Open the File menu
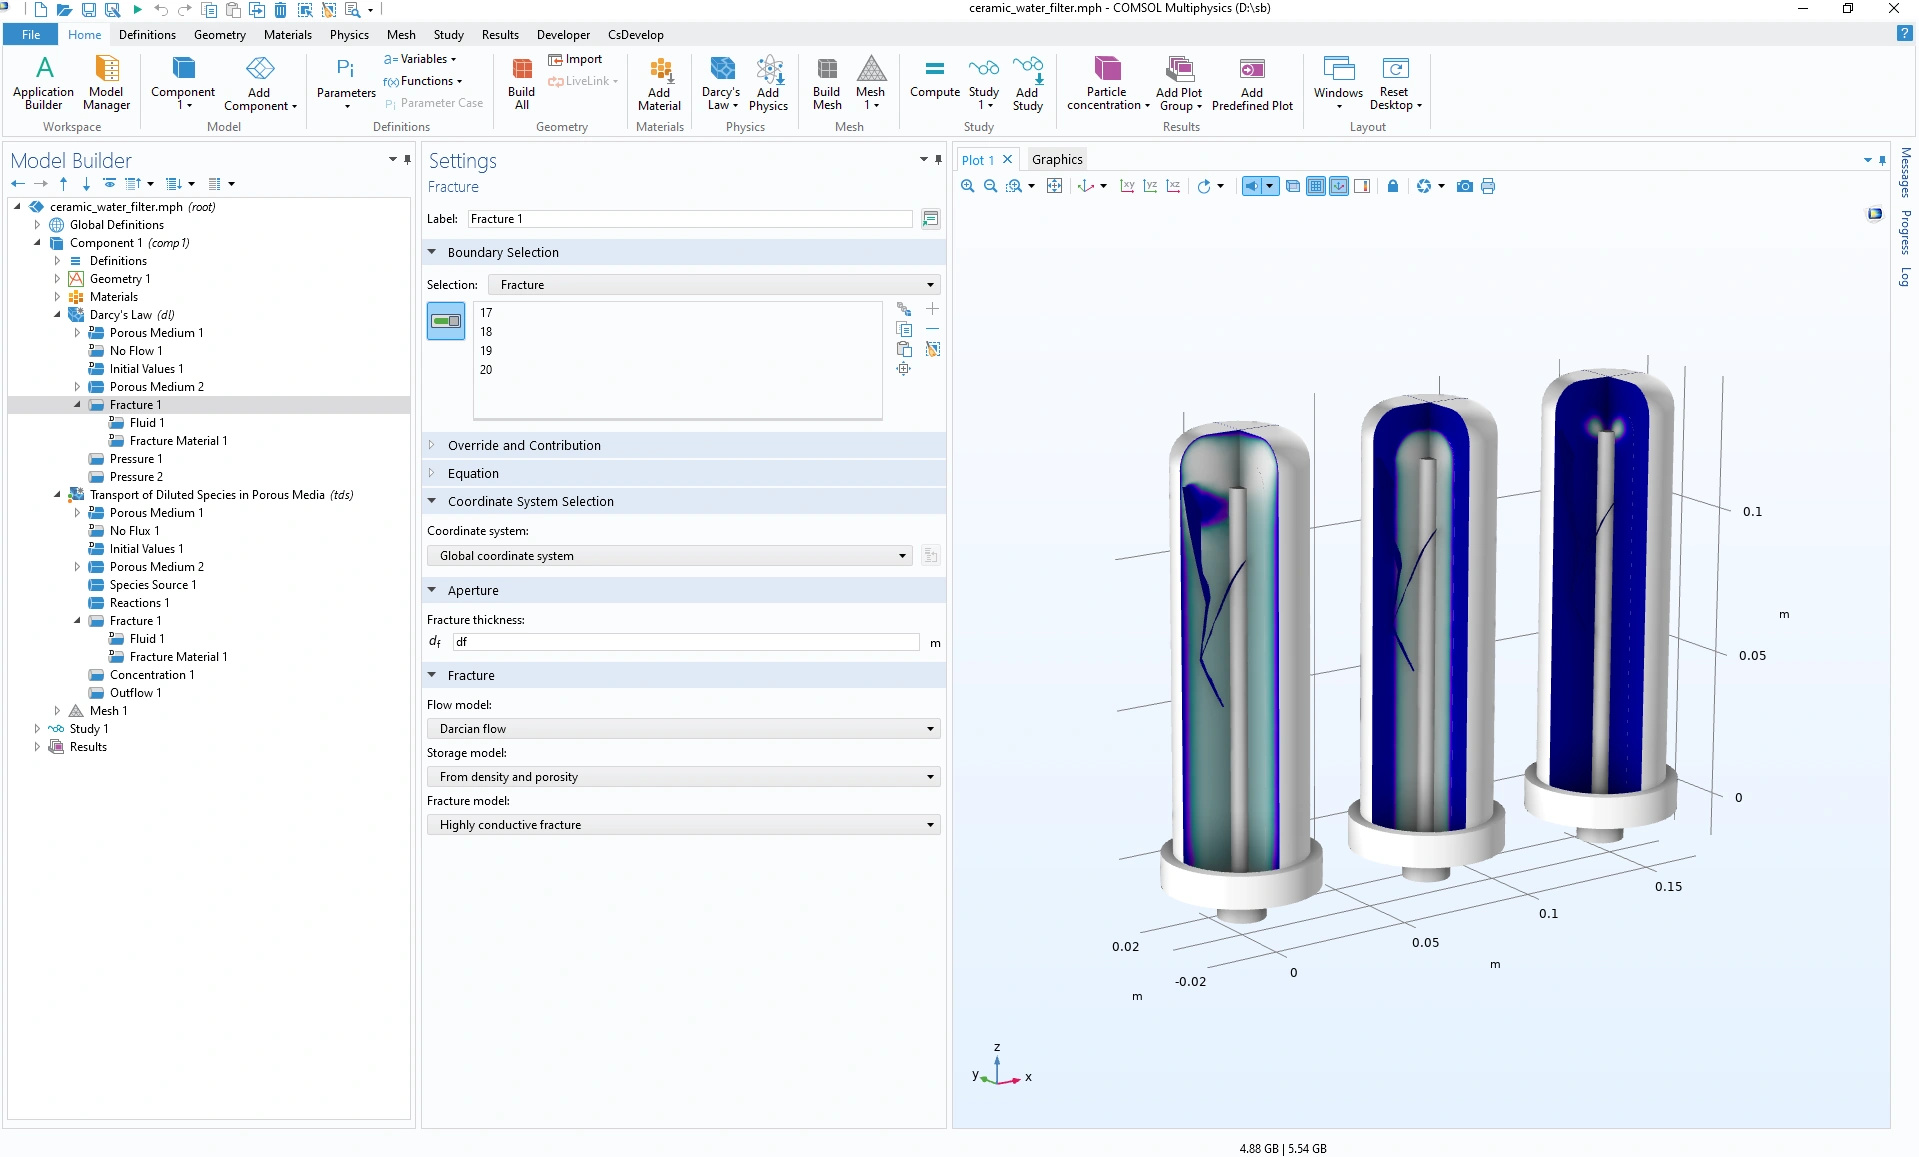The image size is (1919, 1157). click(x=31, y=34)
